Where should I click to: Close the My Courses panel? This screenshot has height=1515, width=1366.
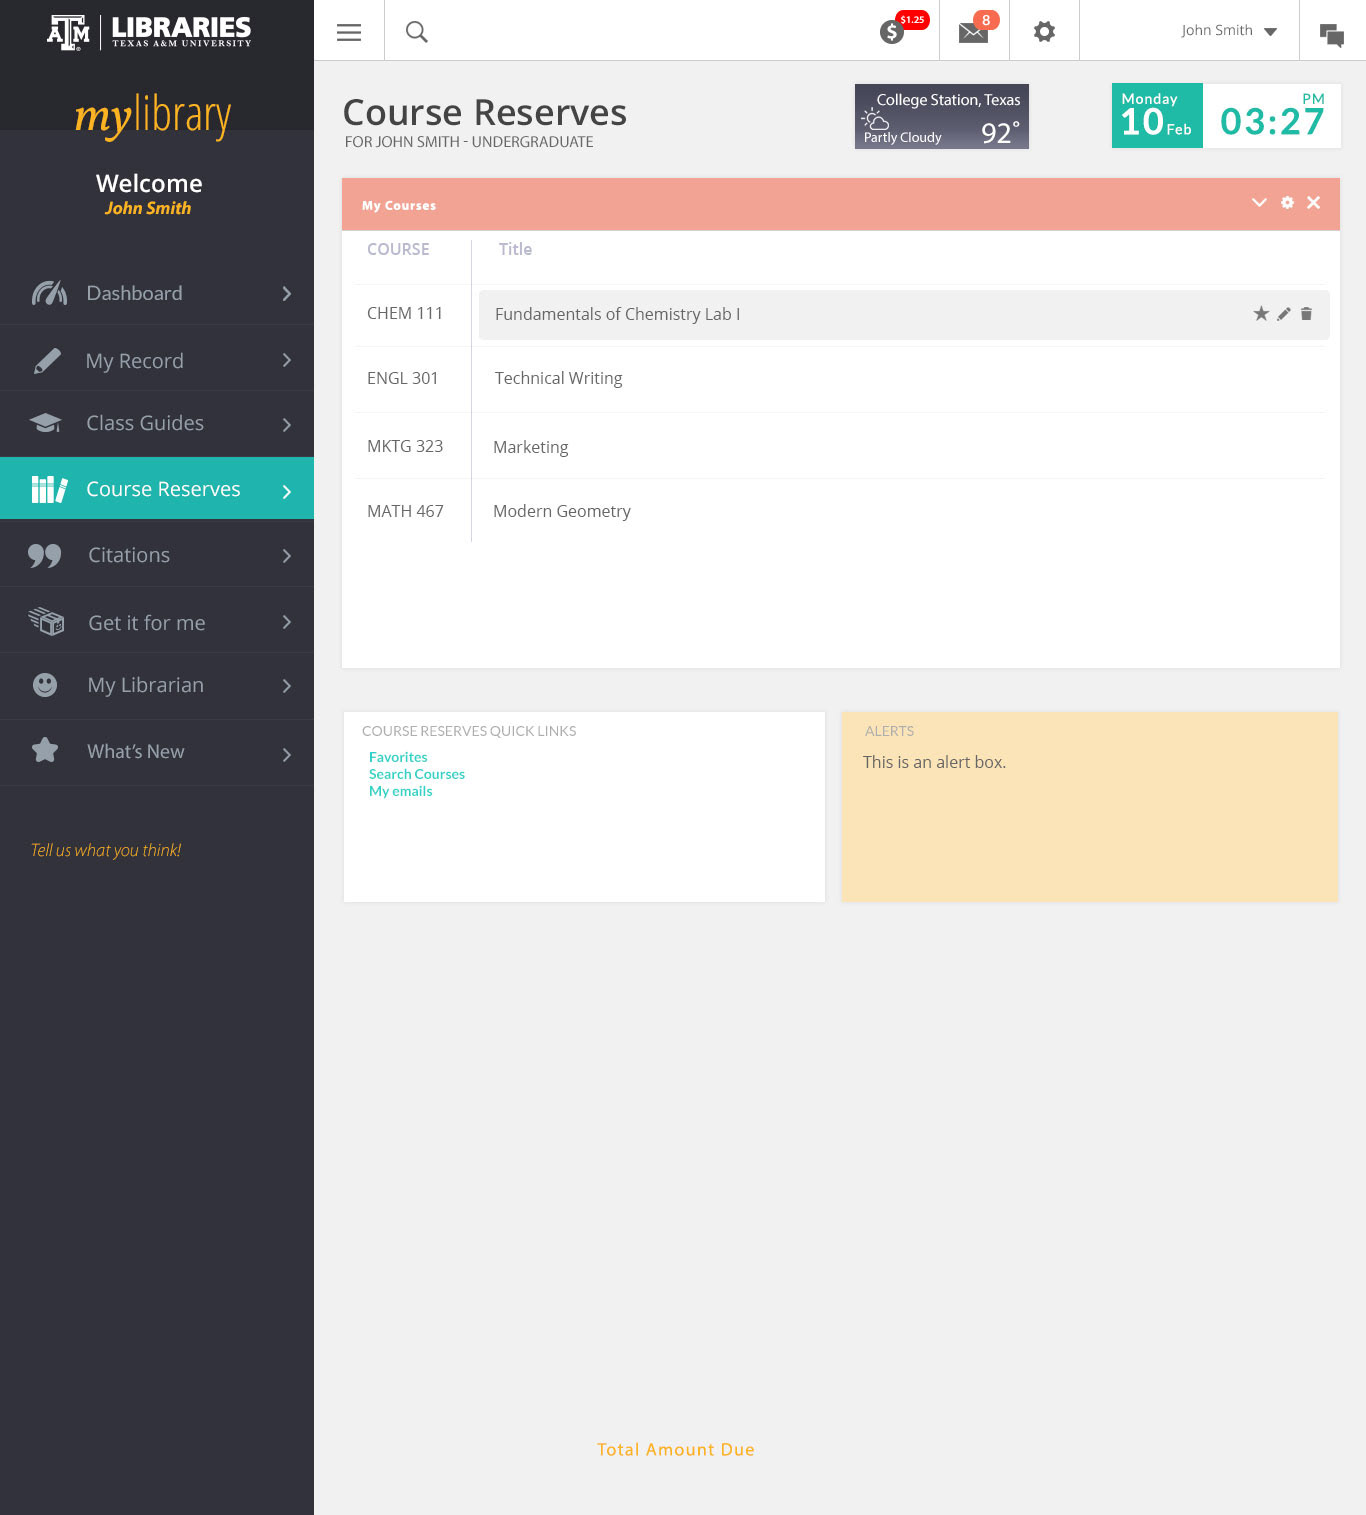coord(1313,203)
